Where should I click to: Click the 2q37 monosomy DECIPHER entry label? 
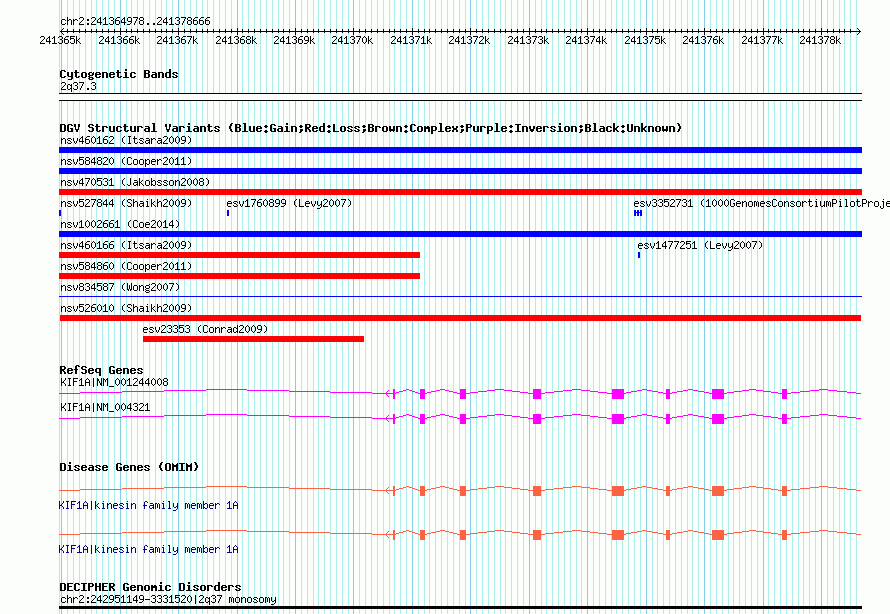pyautogui.click(x=168, y=599)
